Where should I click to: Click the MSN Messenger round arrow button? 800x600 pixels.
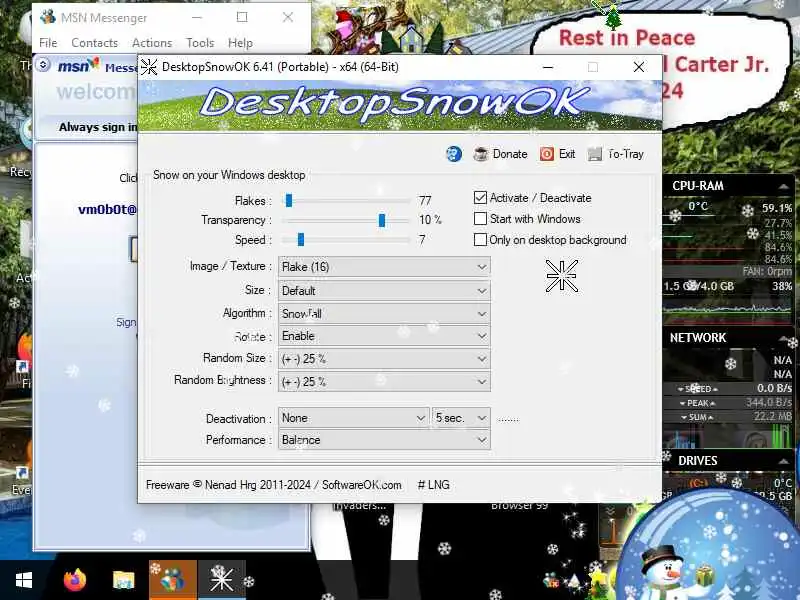43,65
